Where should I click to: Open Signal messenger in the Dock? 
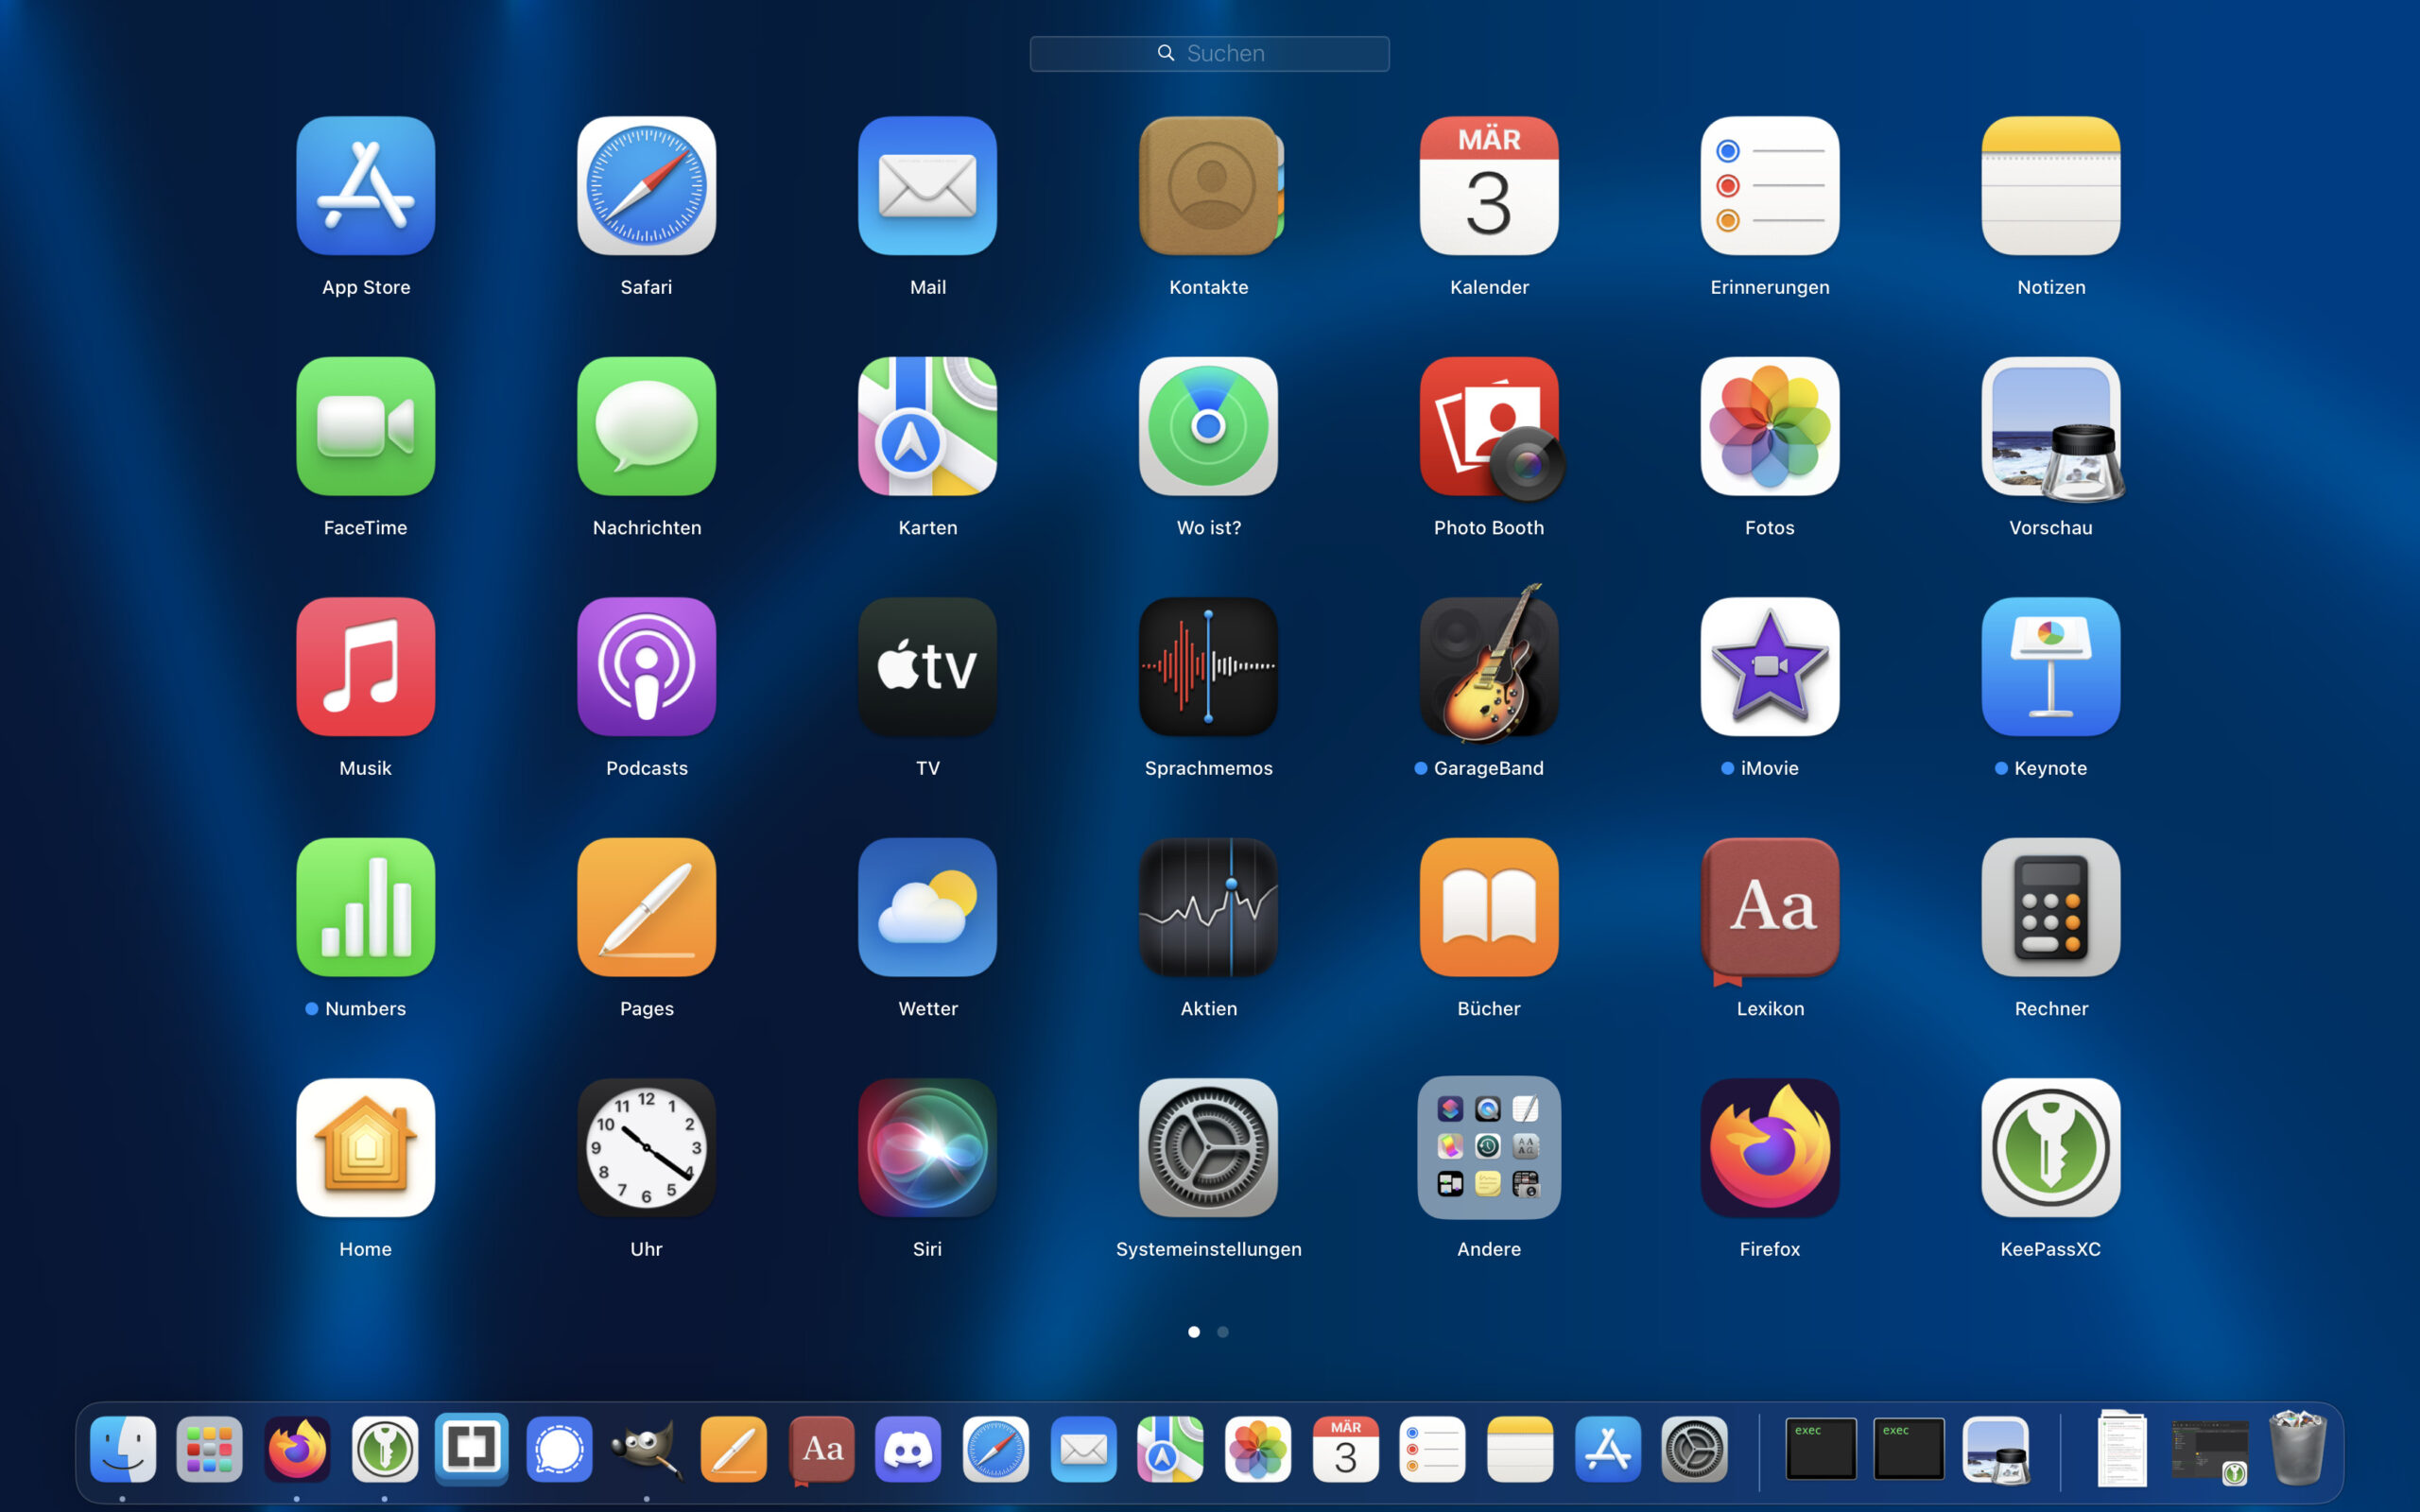pos(559,1449)
